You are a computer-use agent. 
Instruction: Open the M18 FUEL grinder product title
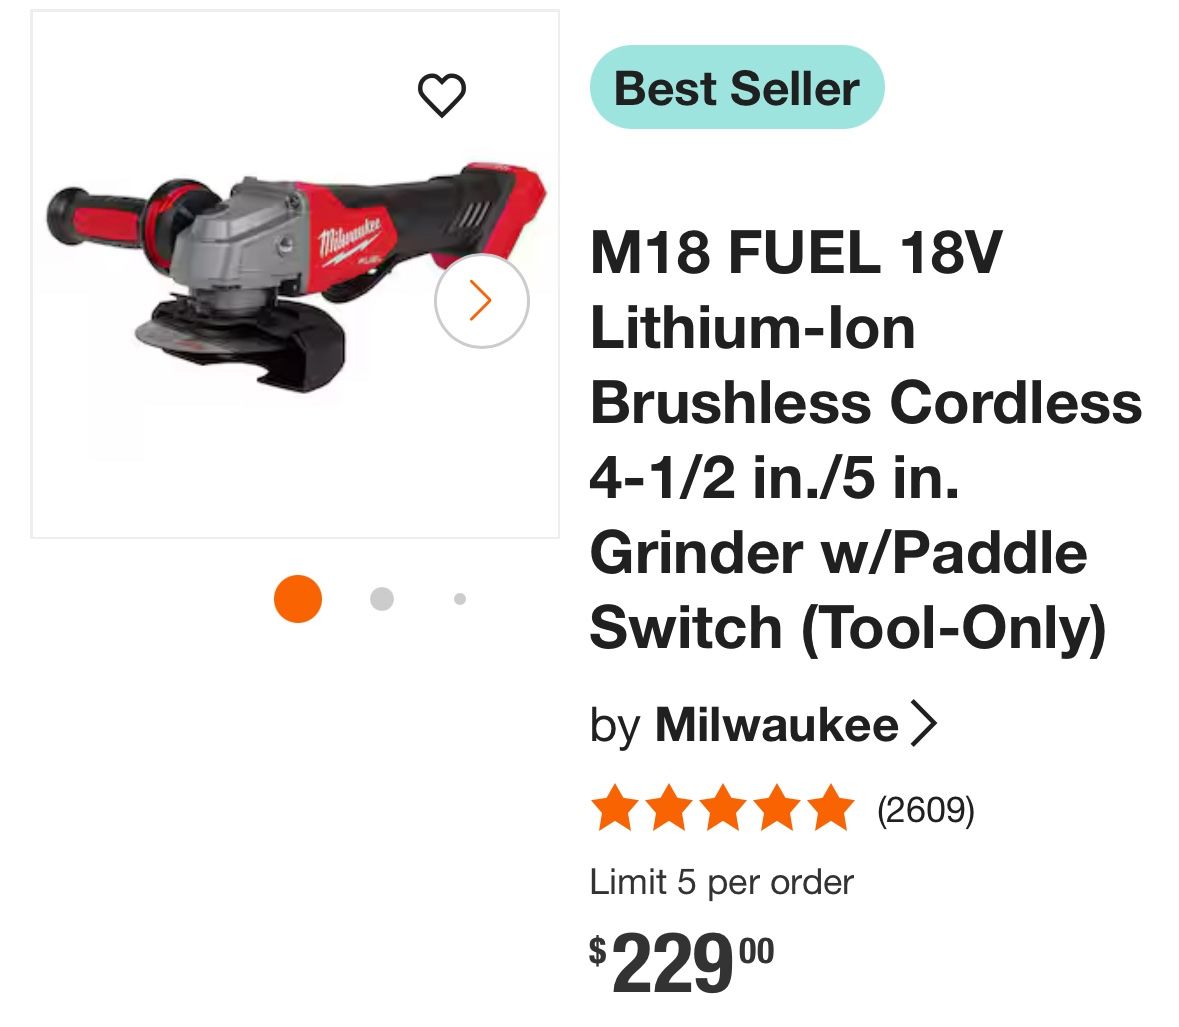click(x=865, y=440)
